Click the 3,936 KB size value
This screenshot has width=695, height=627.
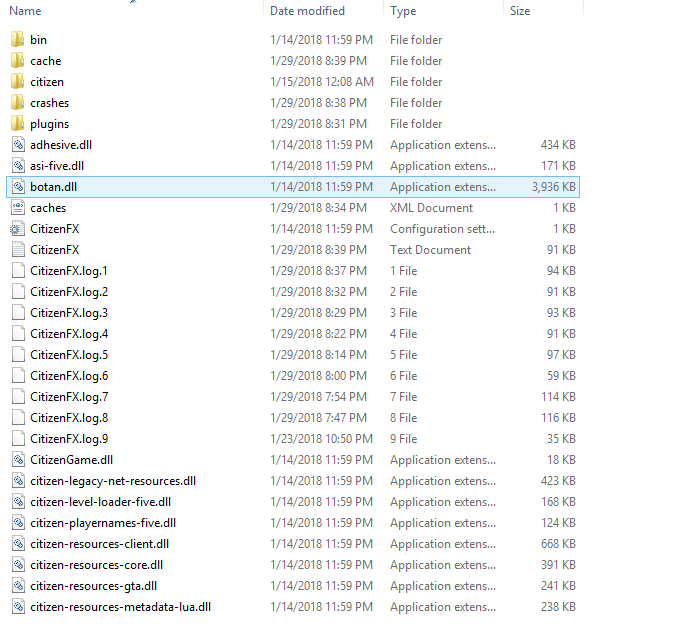click(x=554, y=187)
